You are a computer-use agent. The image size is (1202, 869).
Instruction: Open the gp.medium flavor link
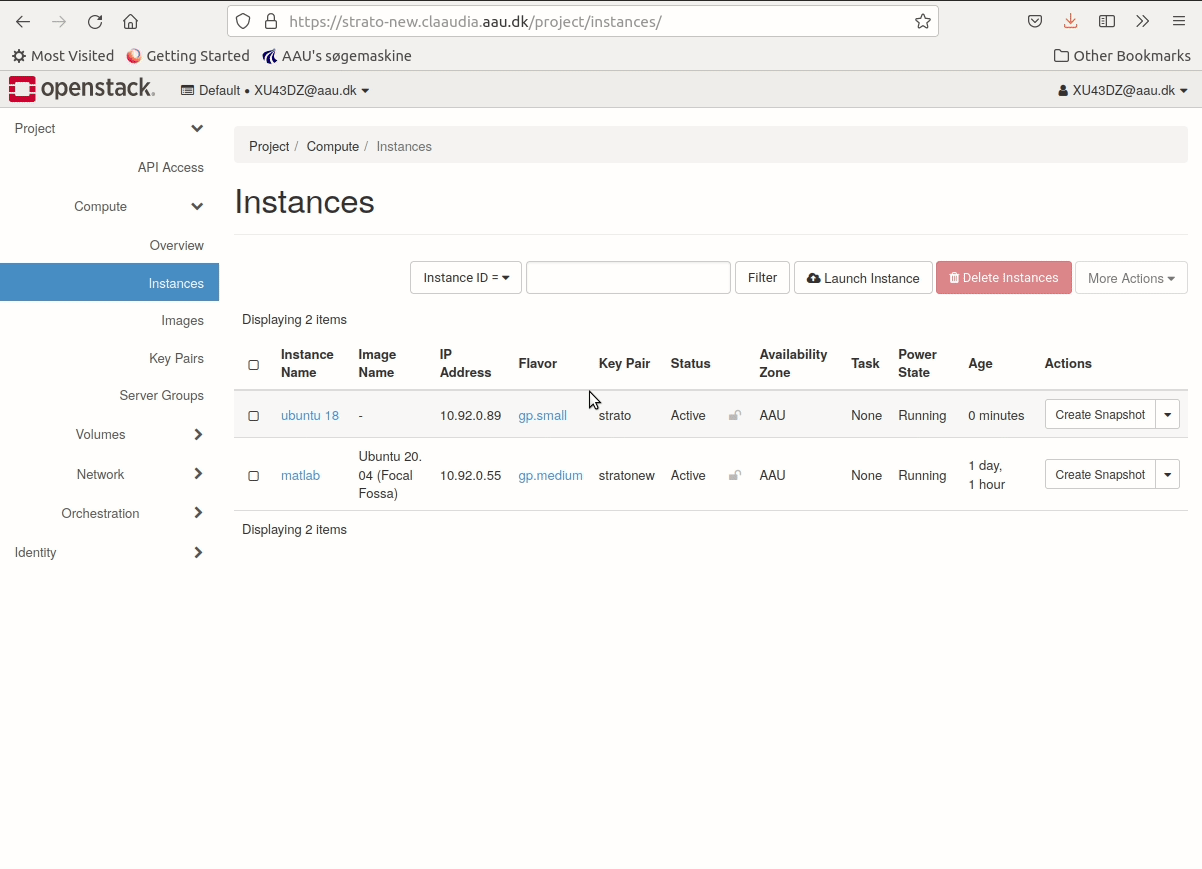(x=550, y=475)
